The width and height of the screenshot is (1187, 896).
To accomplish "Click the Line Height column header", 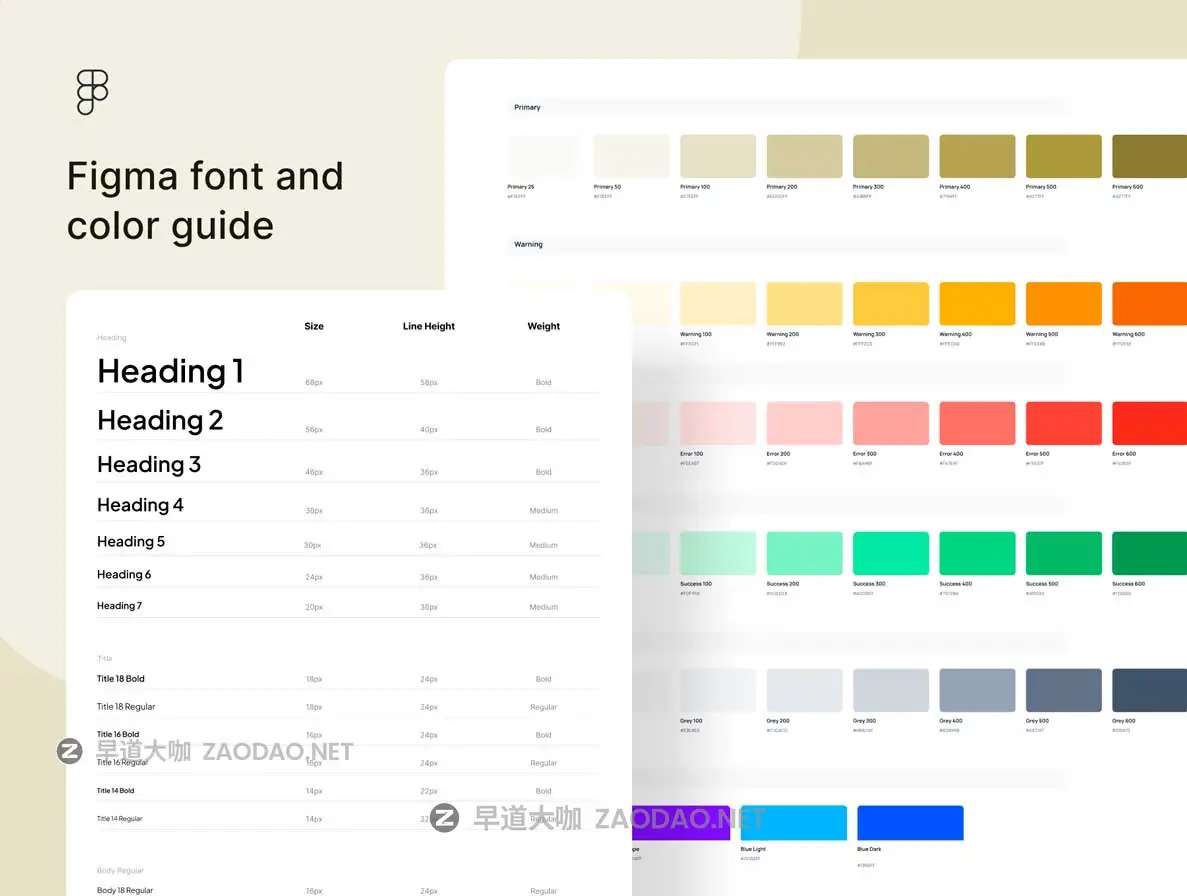I will tap(428, 326).
